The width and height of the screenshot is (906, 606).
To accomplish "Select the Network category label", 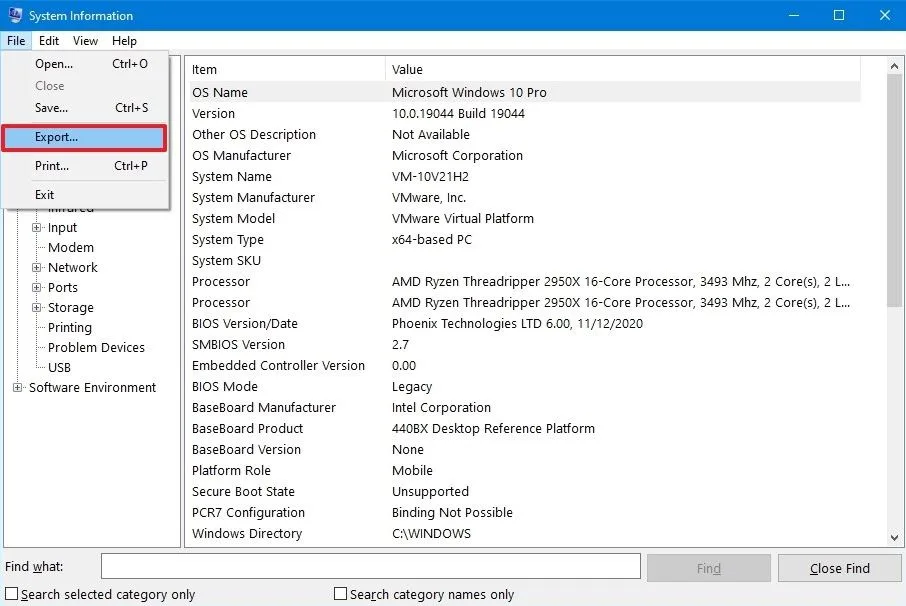I will coord(73,267).
